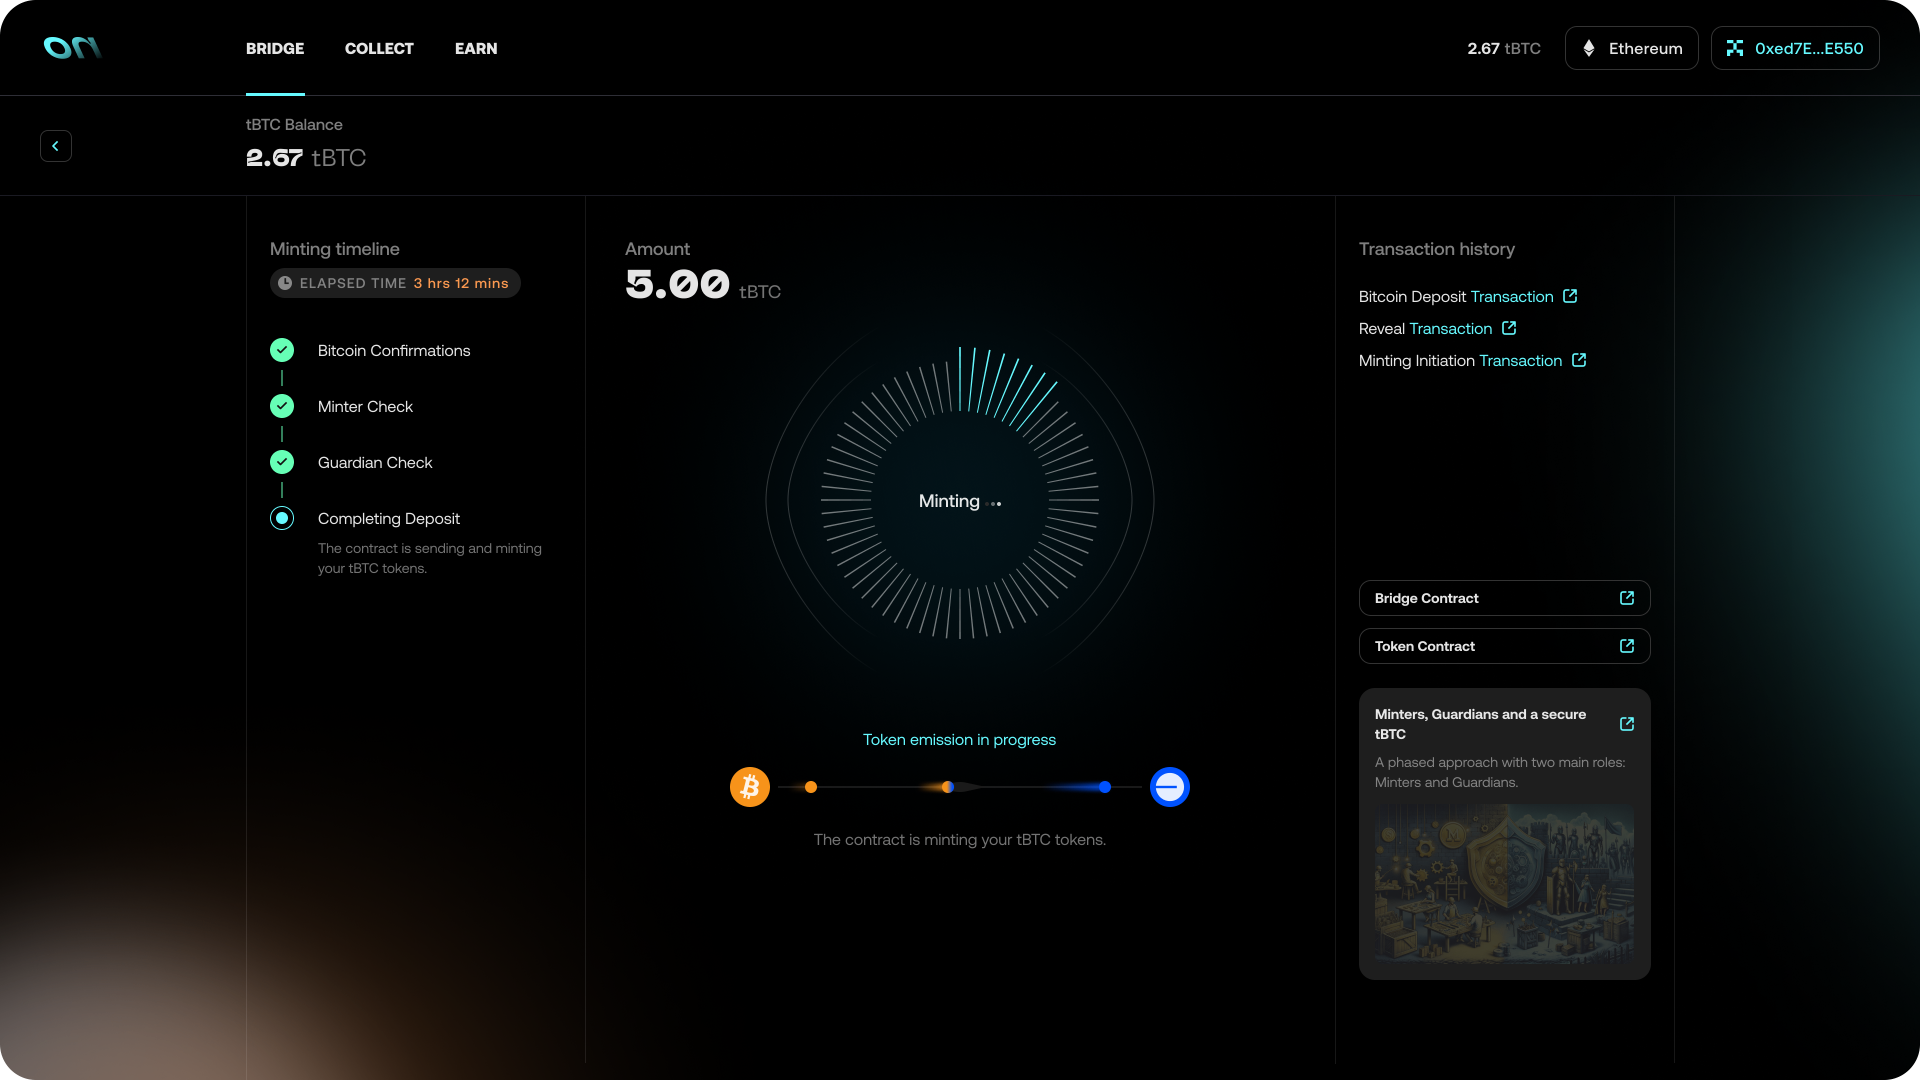The width and height of the screenshot is (1920, 1080).
Task: Select the Bitcoin Confirmations step label
Action: pos(394,351)
